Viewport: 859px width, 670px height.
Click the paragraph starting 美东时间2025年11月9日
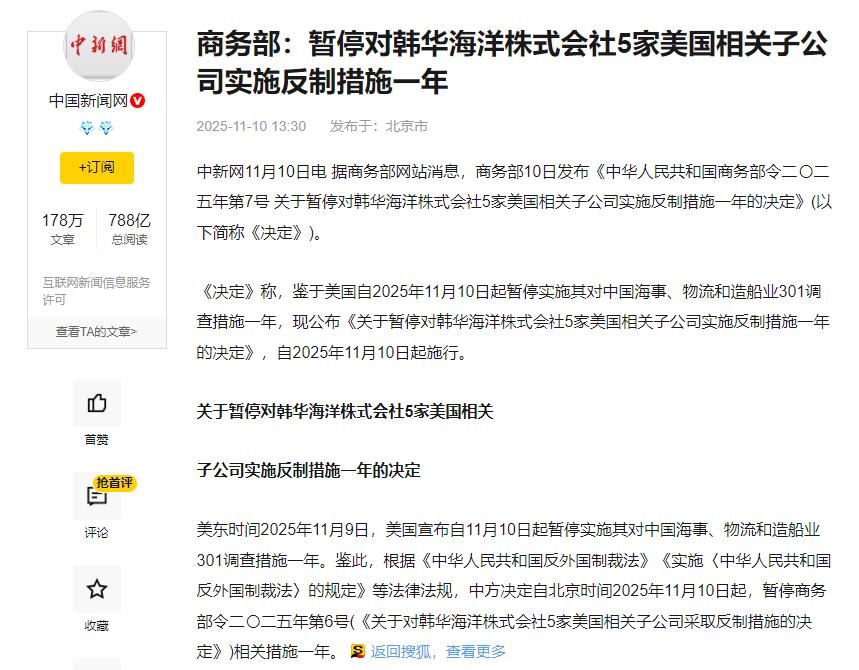pyautogui.click(x=514, y=591)
